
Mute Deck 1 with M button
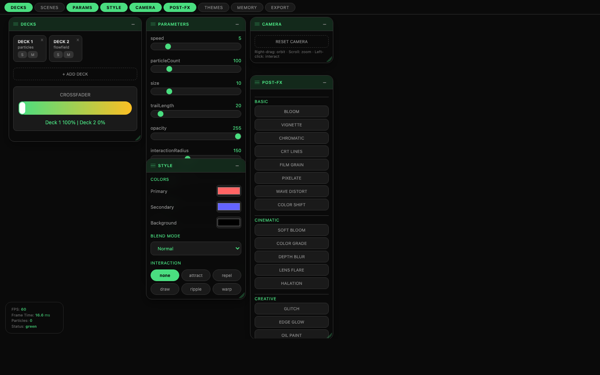(x=33, y=55)
